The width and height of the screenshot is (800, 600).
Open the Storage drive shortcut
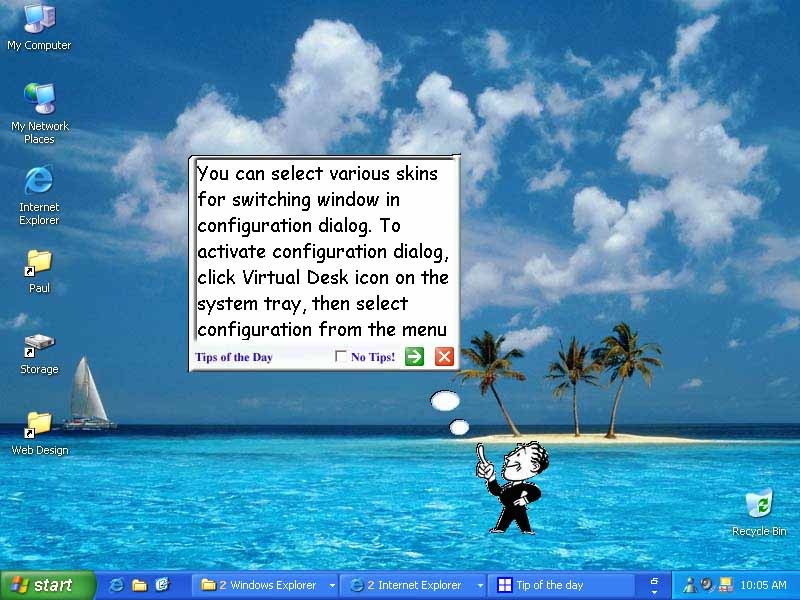39,354
